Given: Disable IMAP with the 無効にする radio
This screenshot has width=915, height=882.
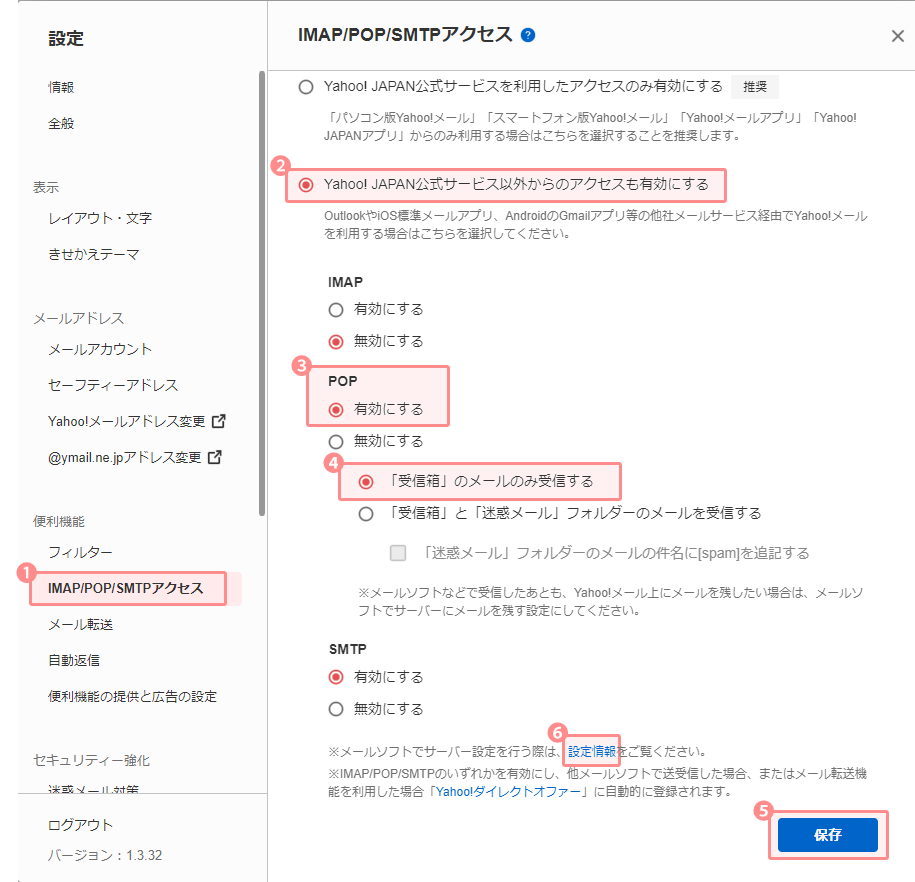Looking at the screenshot, I should (x=336, y=341).
